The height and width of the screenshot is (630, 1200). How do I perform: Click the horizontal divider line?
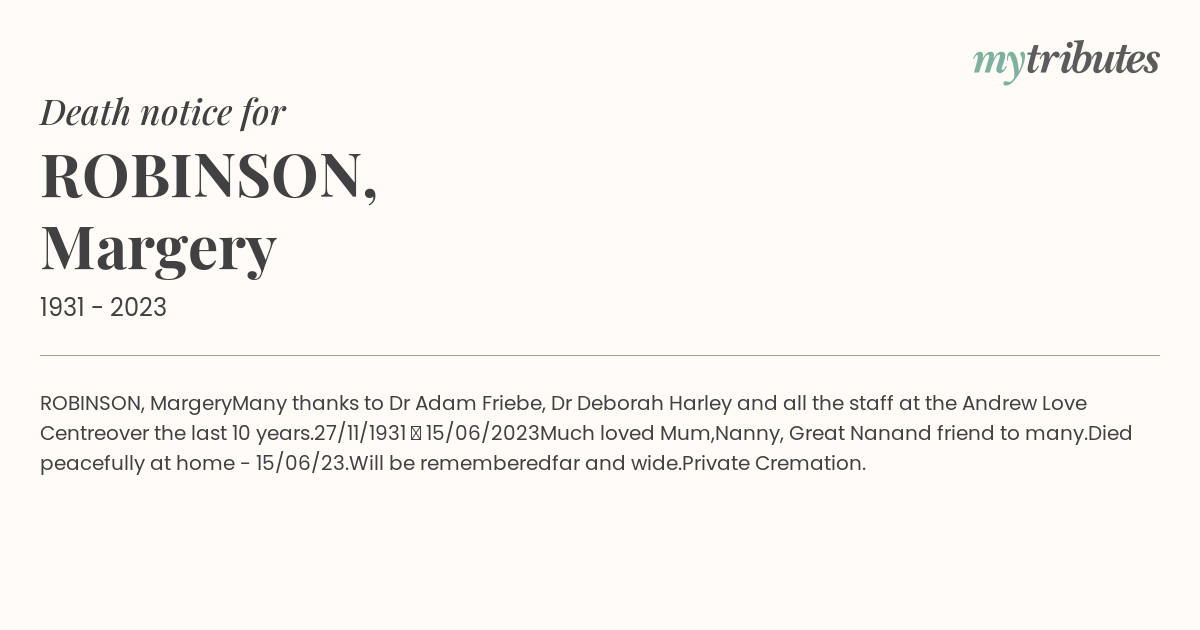pyautogui.click(x=600, y=355)
